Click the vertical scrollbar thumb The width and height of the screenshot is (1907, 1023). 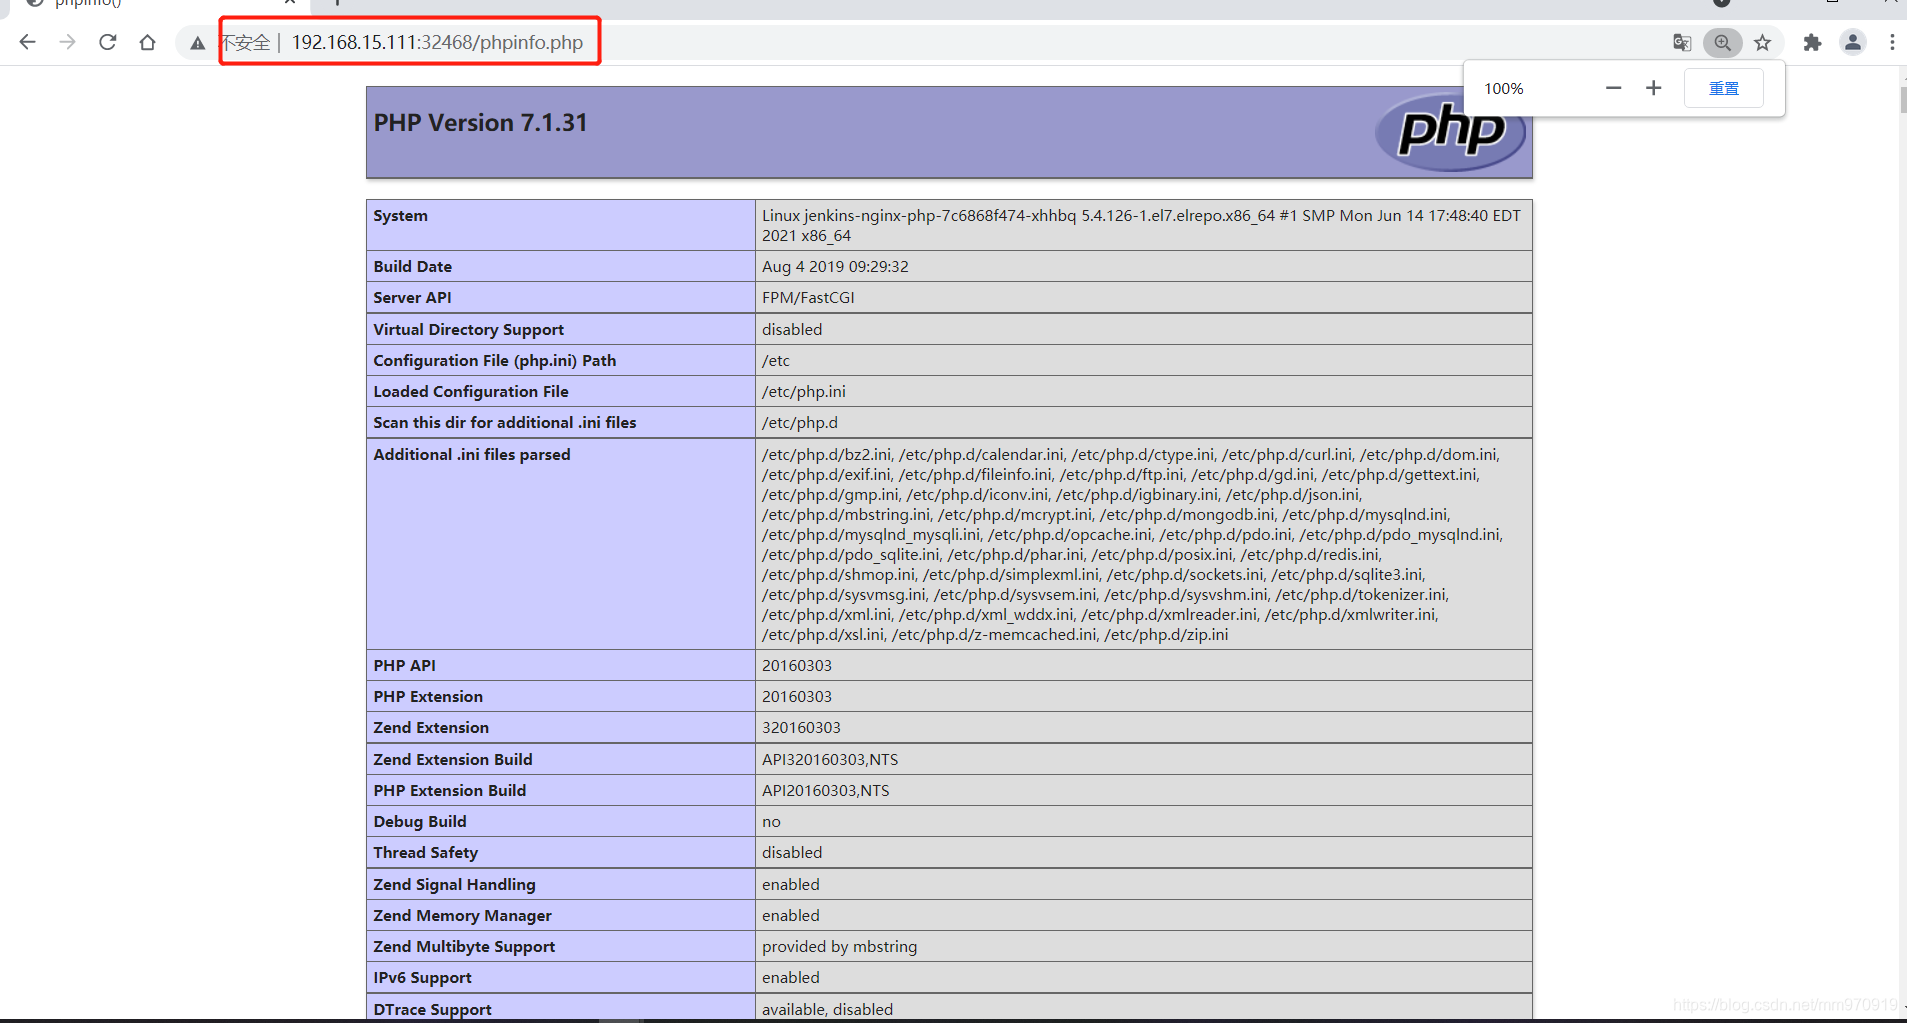click(x=1903, y=100)
